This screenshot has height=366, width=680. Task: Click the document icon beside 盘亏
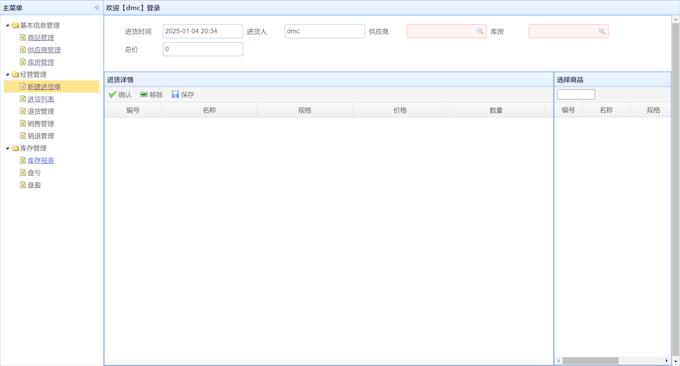(23, 173)
